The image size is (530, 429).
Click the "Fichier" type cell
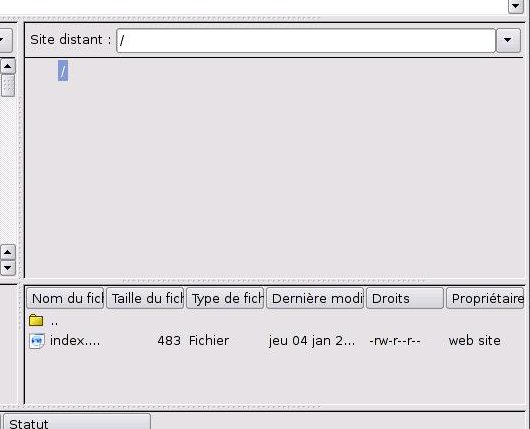[209, 341]
